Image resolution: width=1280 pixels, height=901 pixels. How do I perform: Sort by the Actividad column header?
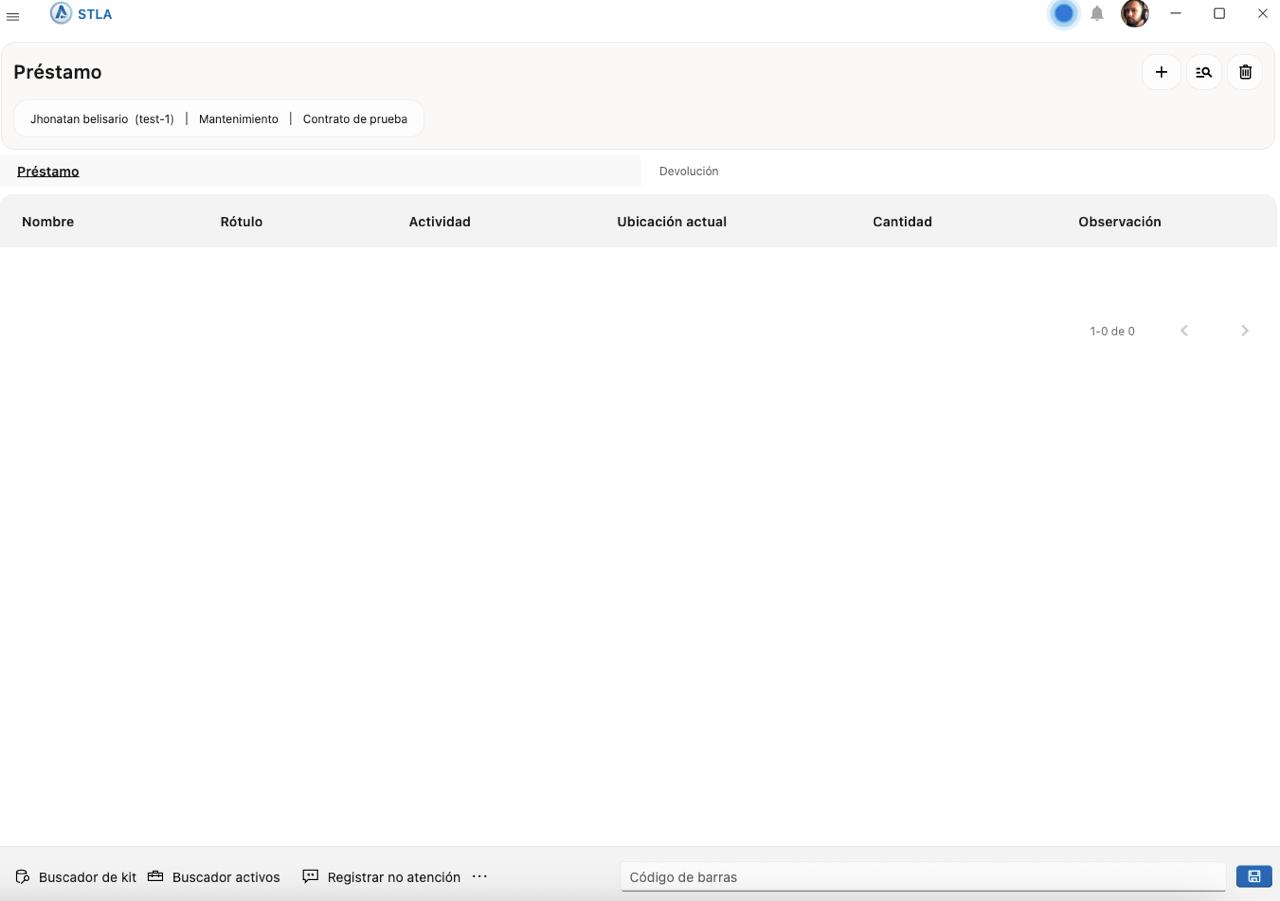click(x=439, y=222)
